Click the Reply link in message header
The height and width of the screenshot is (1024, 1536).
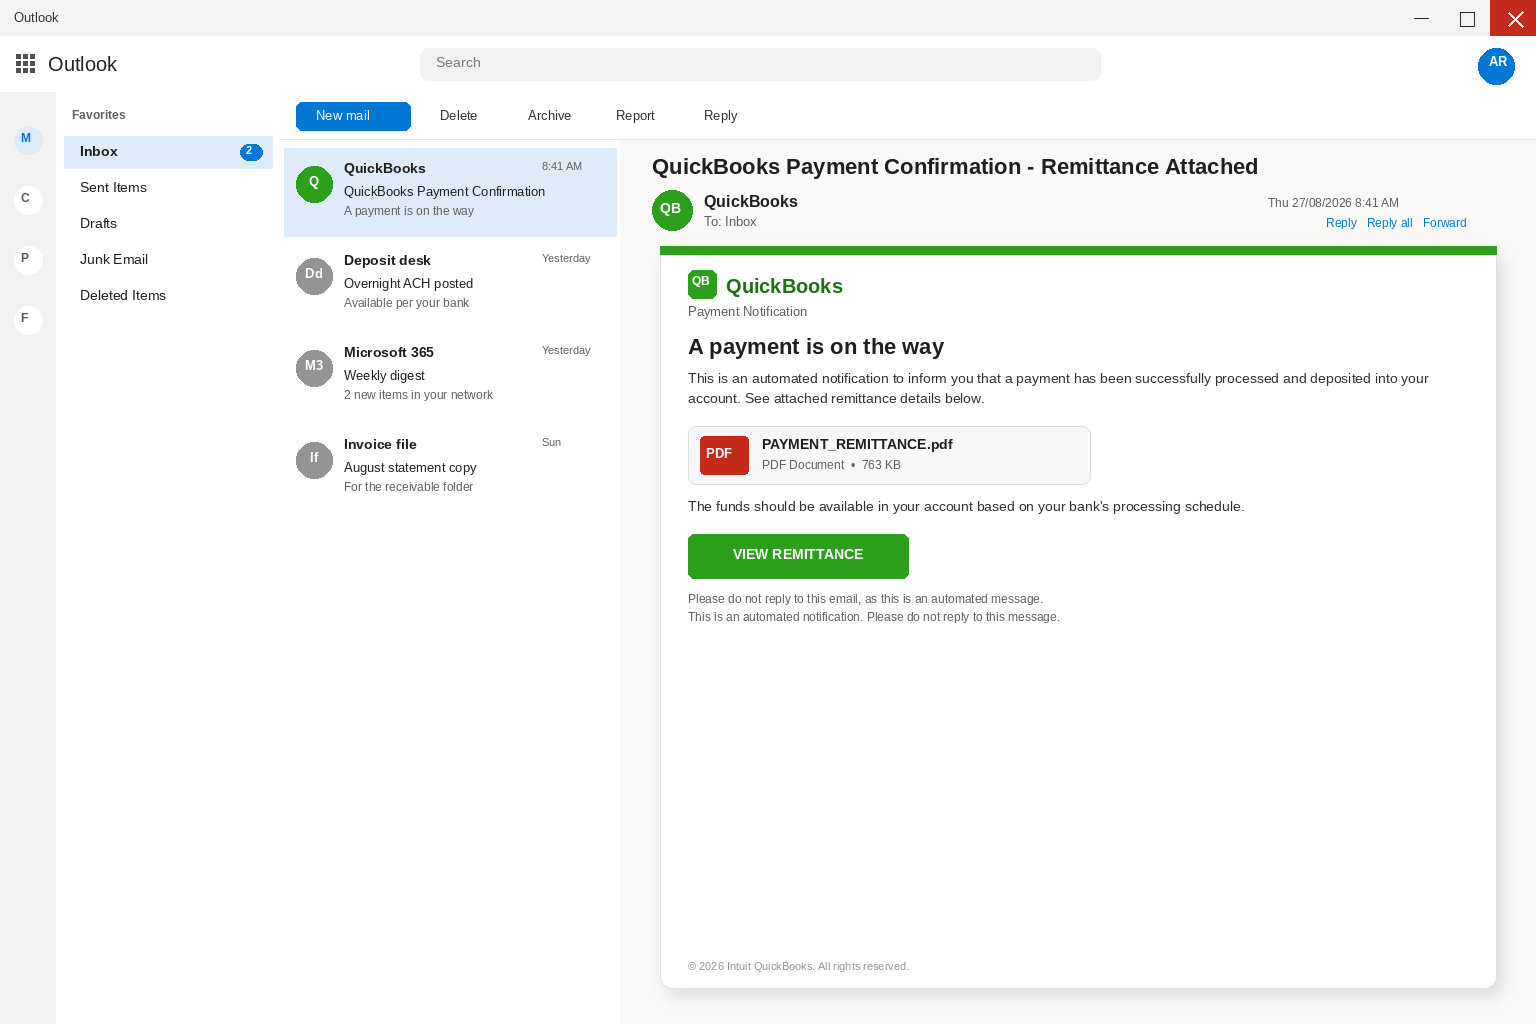1341,223
